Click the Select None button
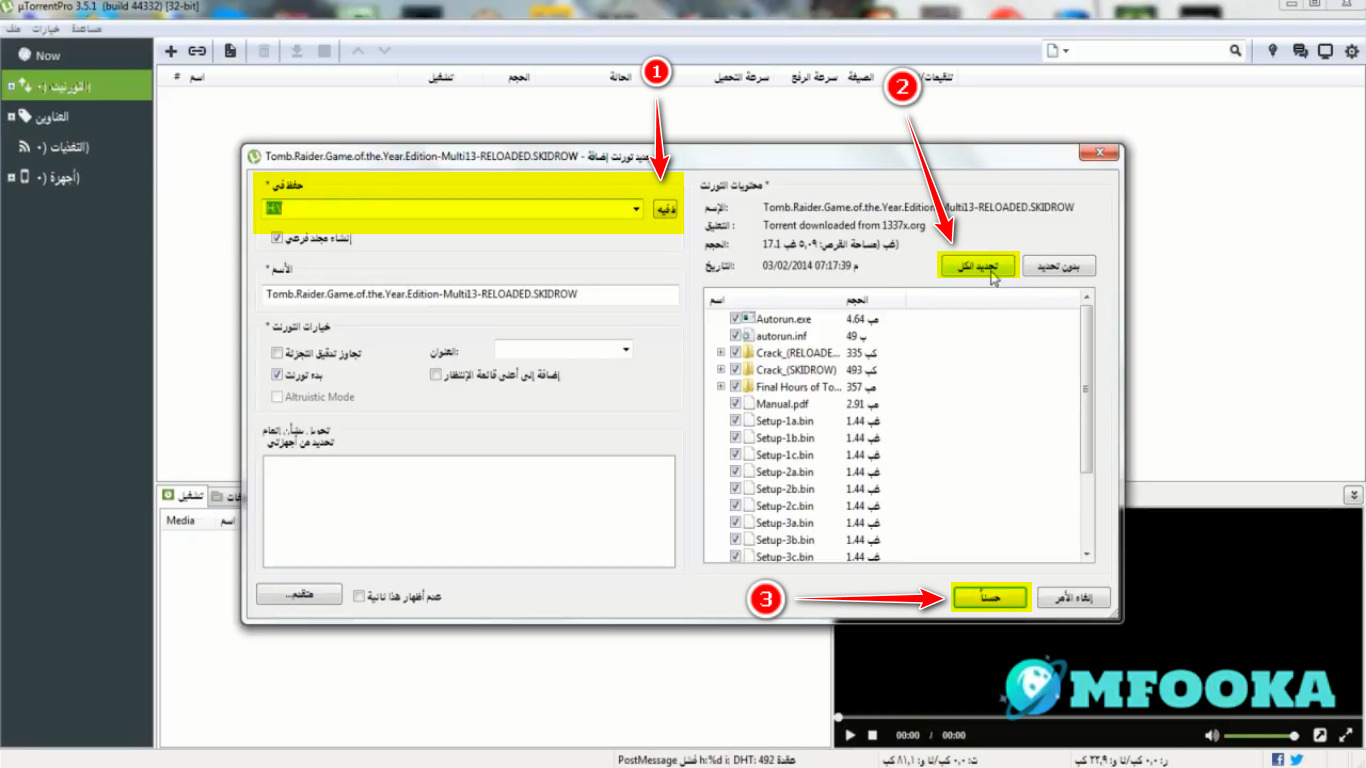Image resolution: width=1366 pixels, height=768 pixels. pos(1059,266)
